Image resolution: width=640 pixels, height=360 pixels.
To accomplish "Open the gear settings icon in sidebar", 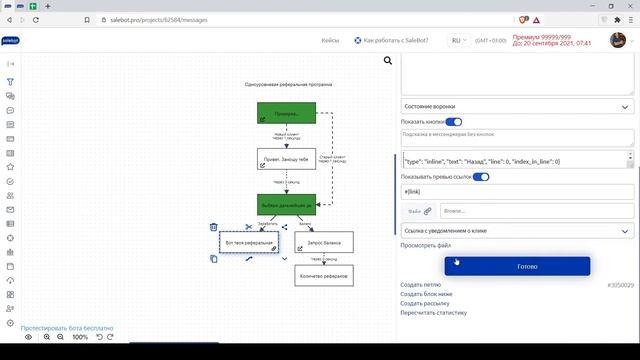I will coord(11,323).
